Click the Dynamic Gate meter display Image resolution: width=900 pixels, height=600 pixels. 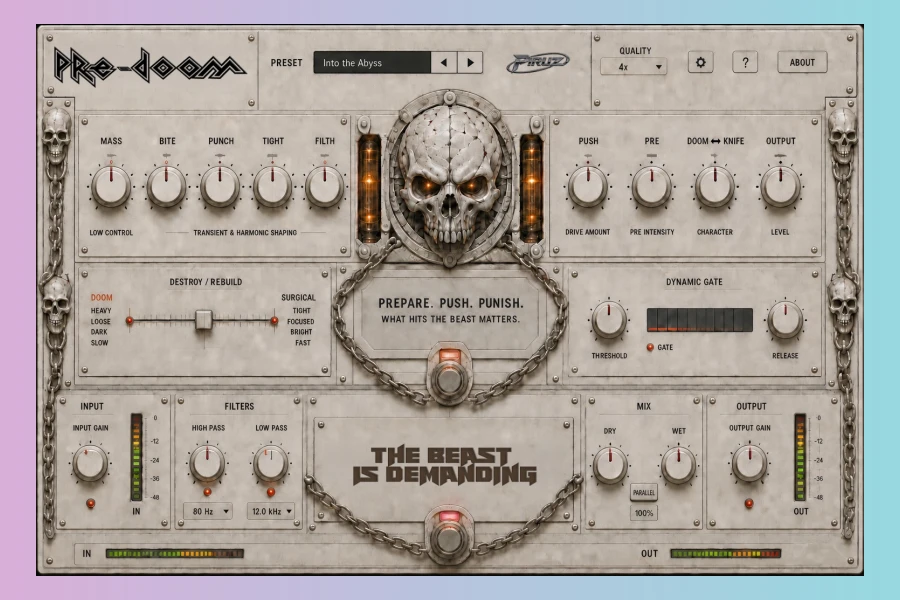click(x=700, y=320)
